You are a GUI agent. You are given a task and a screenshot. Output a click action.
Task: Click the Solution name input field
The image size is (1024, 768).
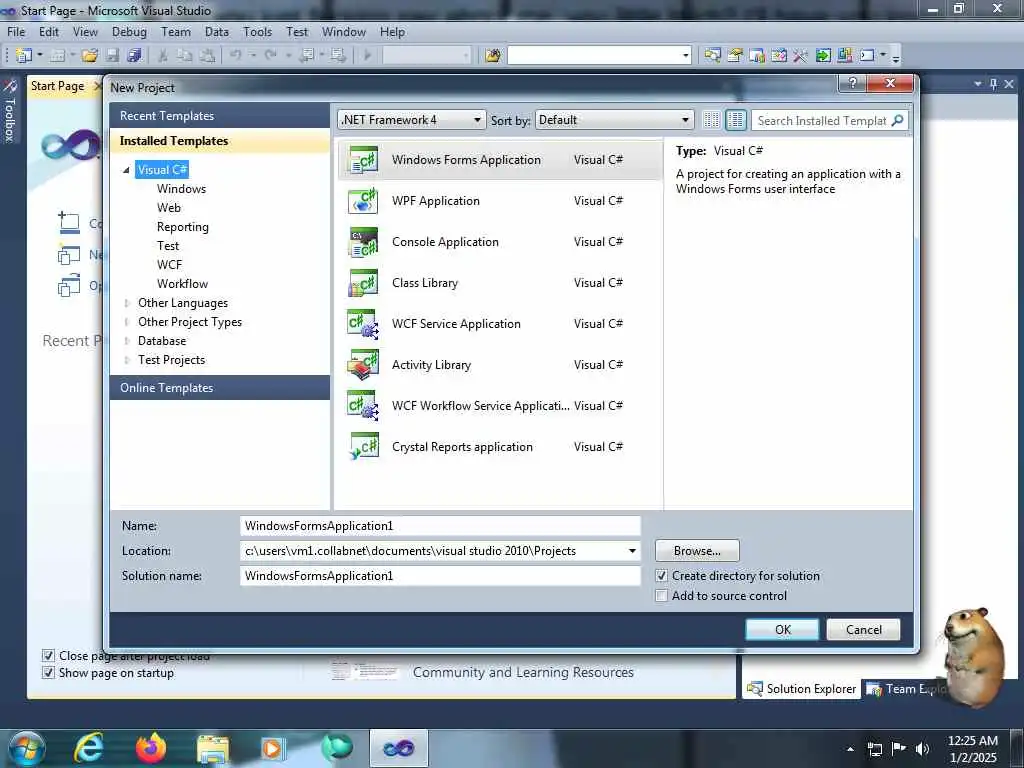coord(440,575)
